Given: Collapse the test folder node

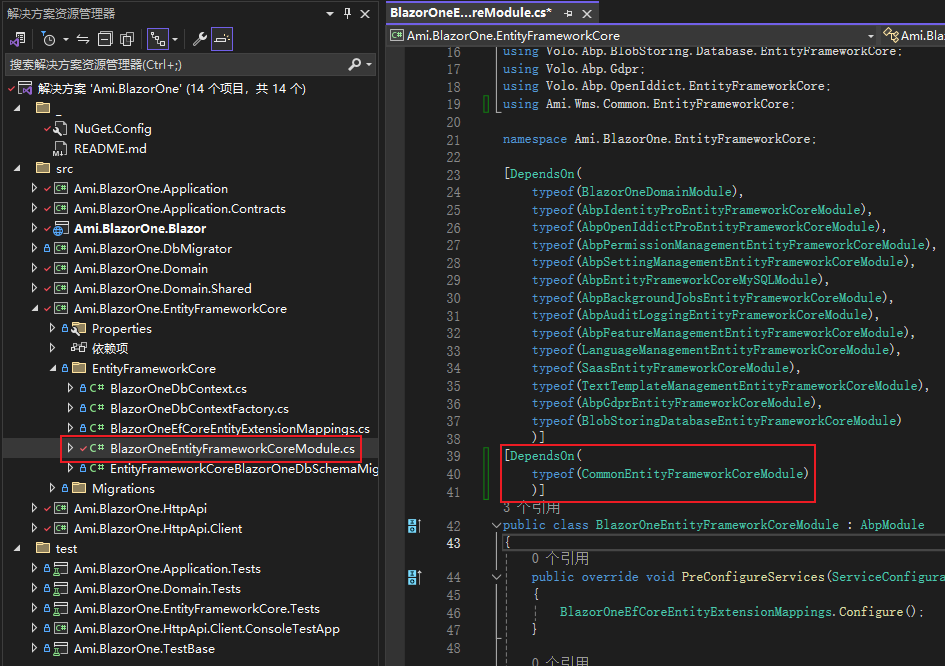Looking at the screenshot, I should point(17,548).
